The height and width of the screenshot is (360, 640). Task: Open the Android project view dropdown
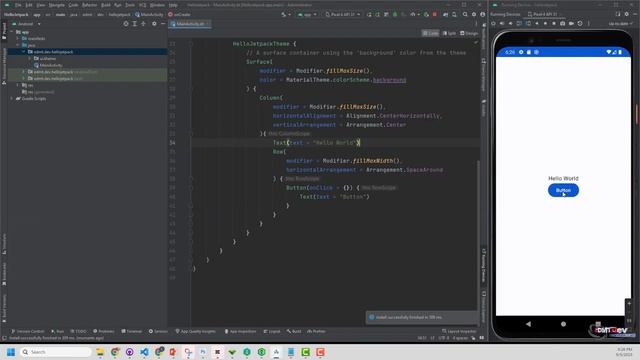[27, 24]
